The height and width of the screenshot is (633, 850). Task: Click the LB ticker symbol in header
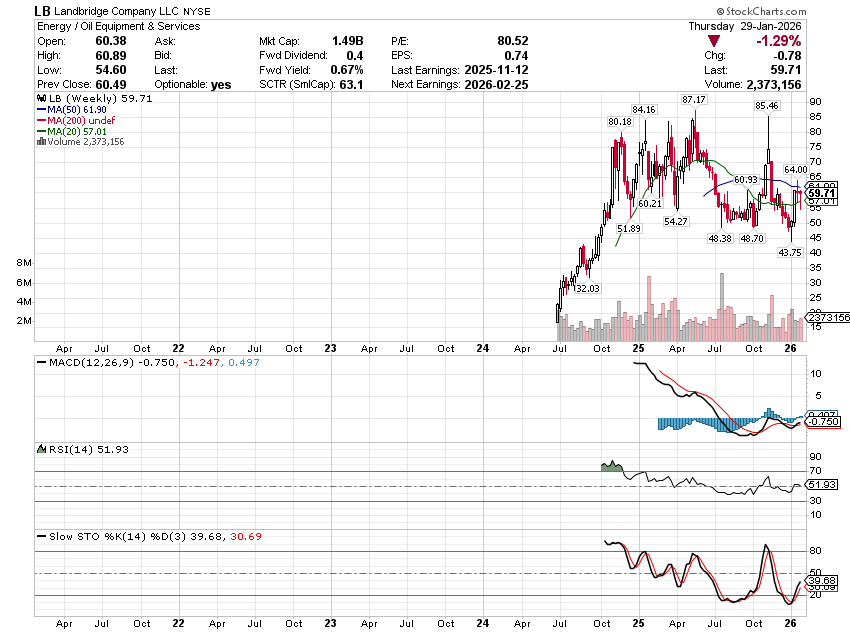point(43,11)
